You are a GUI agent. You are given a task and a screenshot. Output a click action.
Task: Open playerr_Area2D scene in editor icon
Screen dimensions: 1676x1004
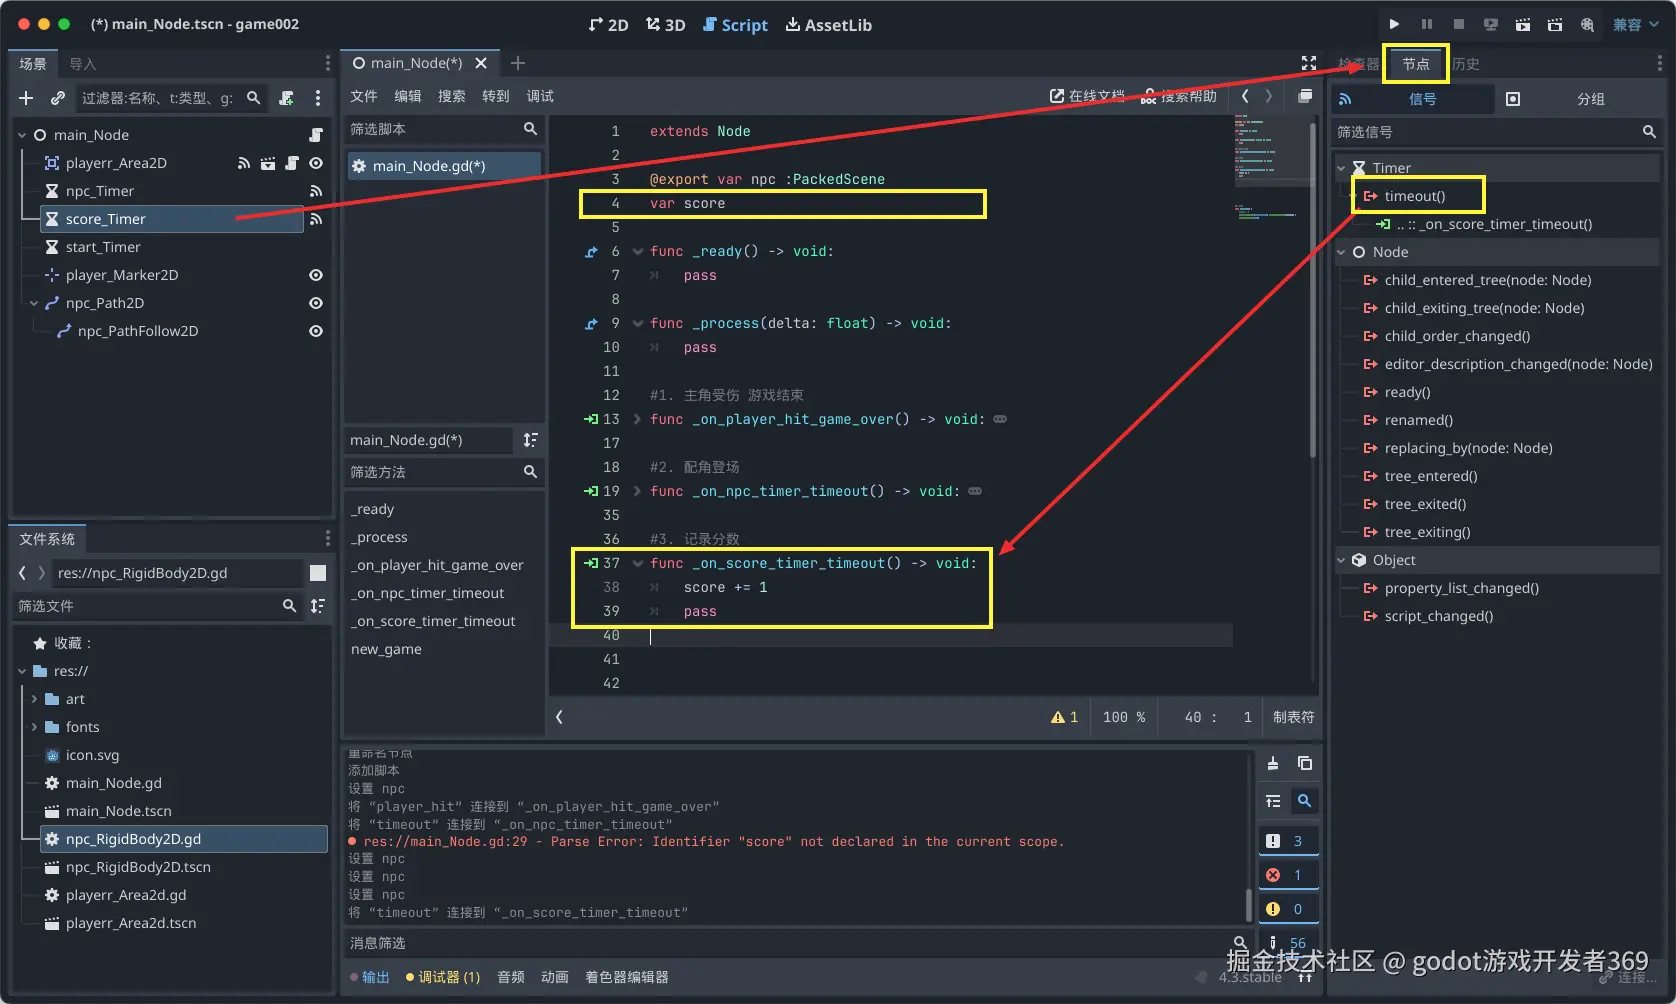click(x=268, y=163)
